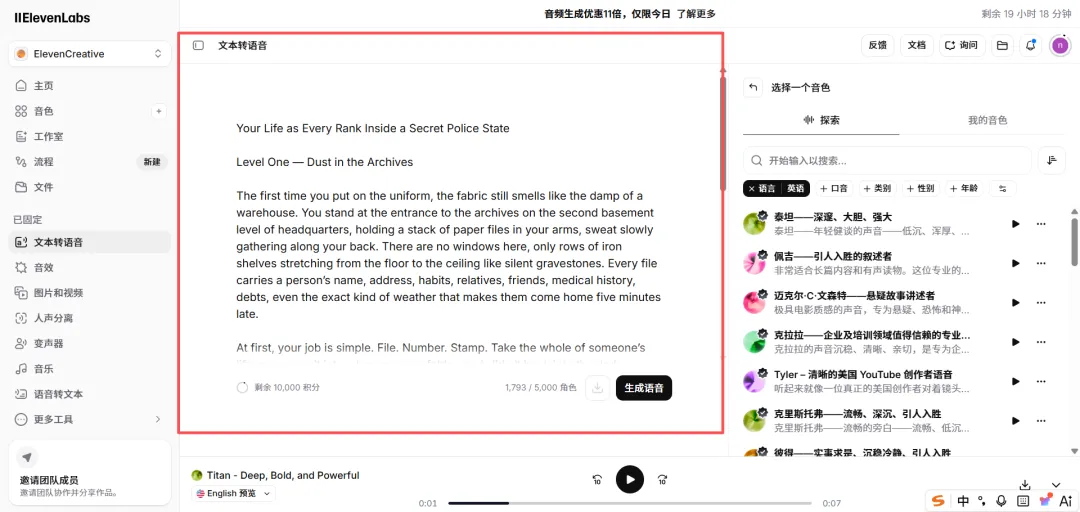The width and height of the screenshot is (1080, 512).
Task: Add a new voice via 音色 plus icon
Action: (x=158, y=111)
